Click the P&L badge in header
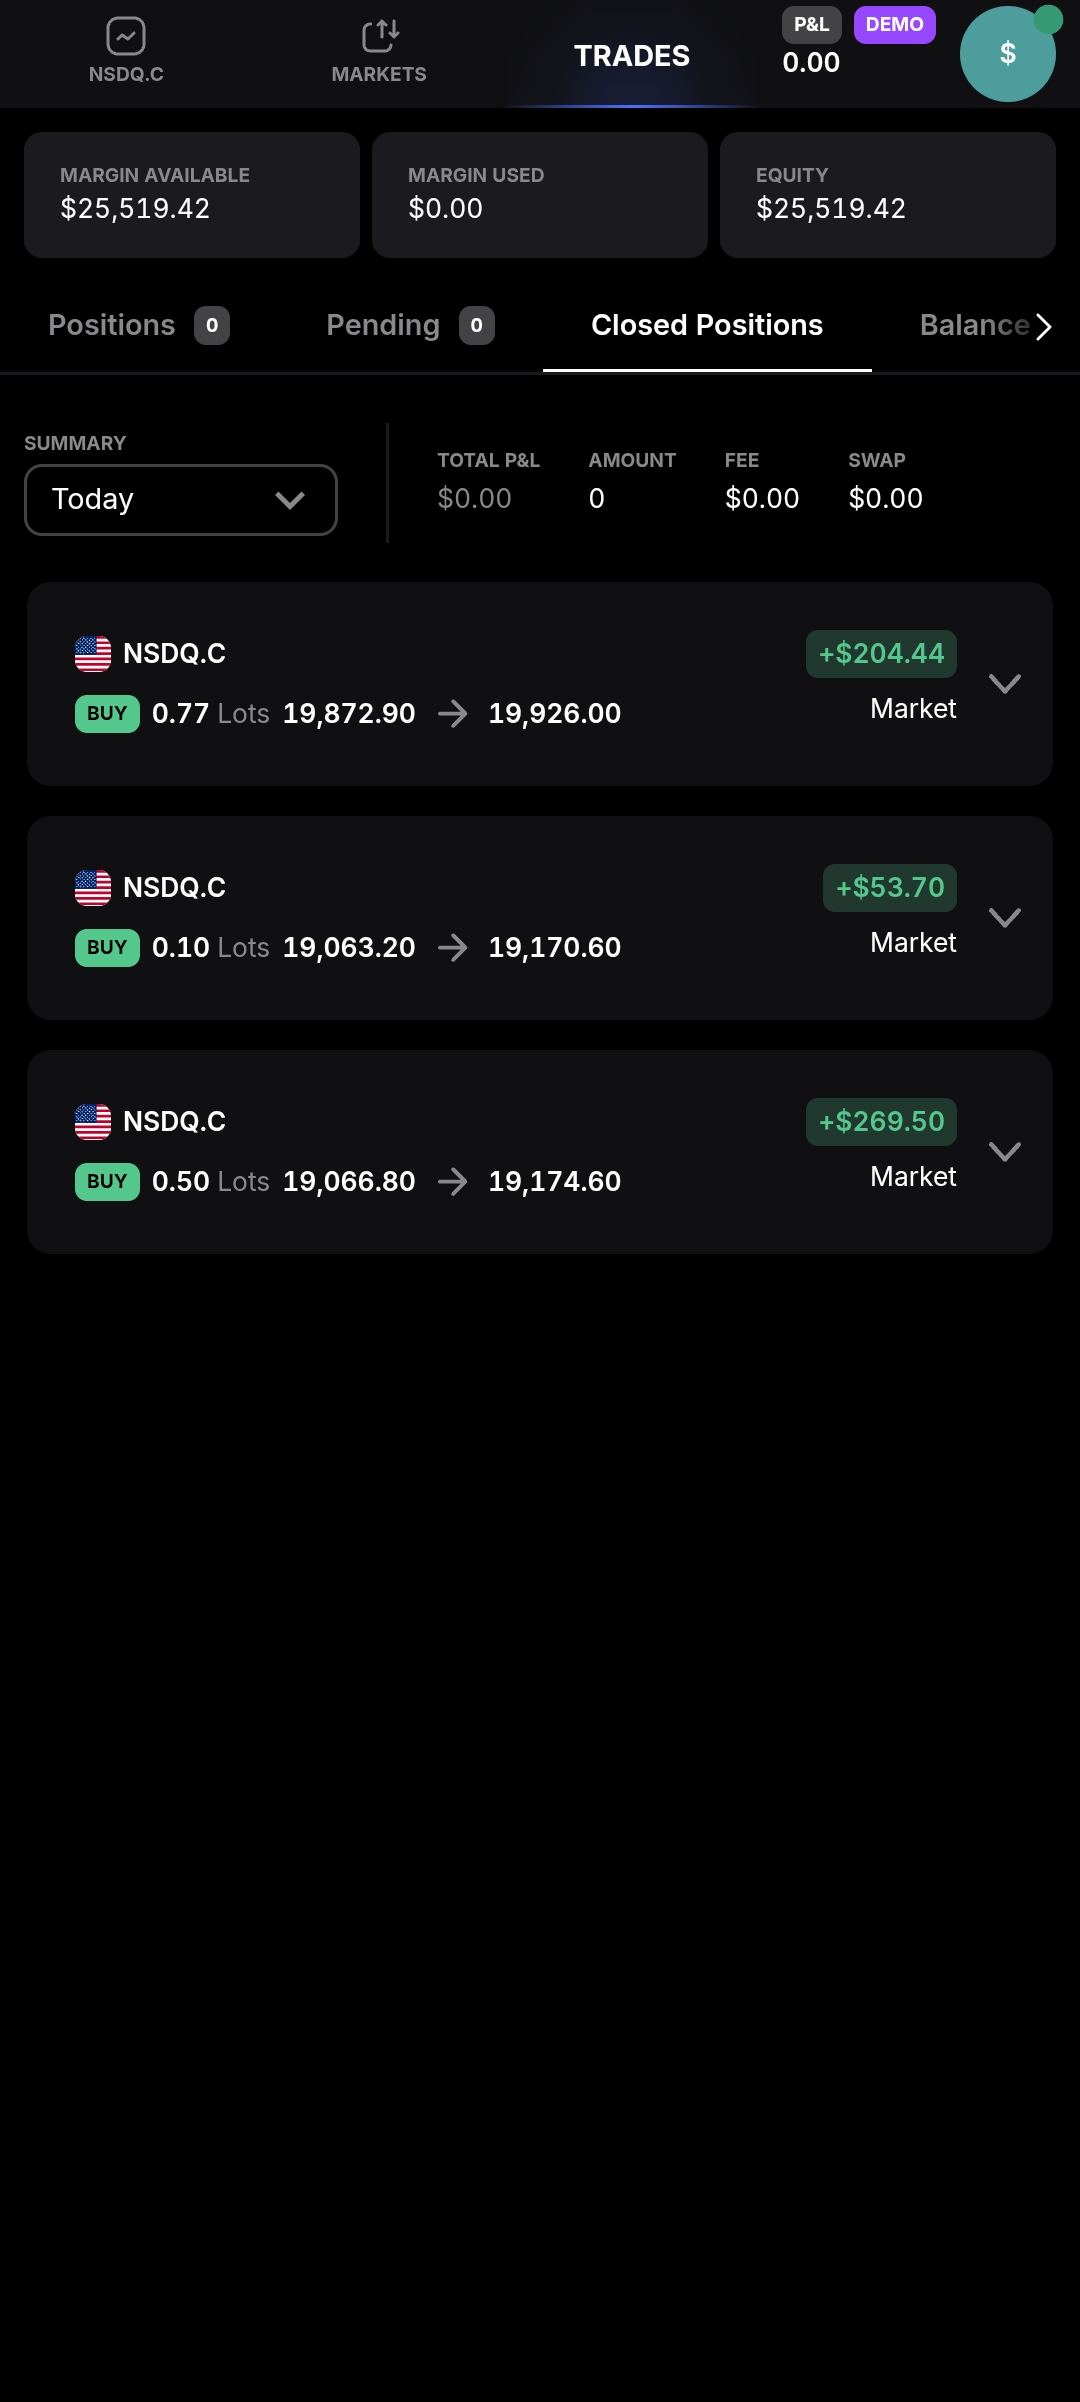Screen dimensions: 1080x2402 tap(811, 25)
